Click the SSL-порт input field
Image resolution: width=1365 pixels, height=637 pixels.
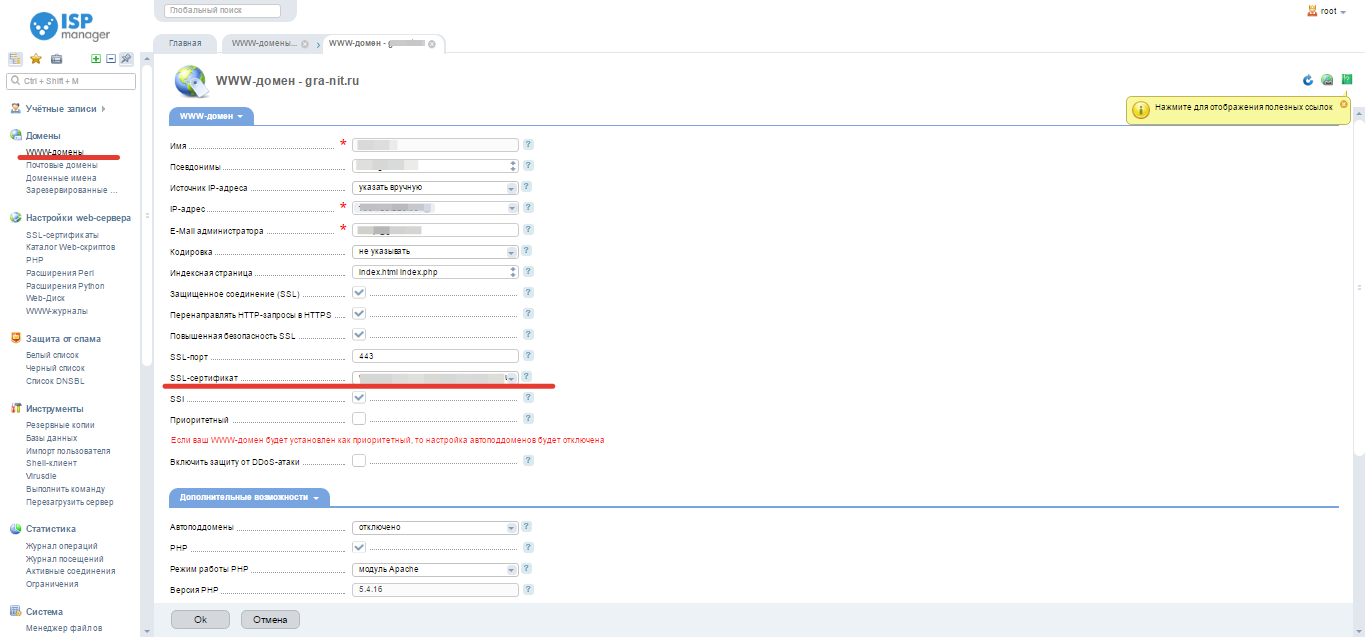[435, 356]
